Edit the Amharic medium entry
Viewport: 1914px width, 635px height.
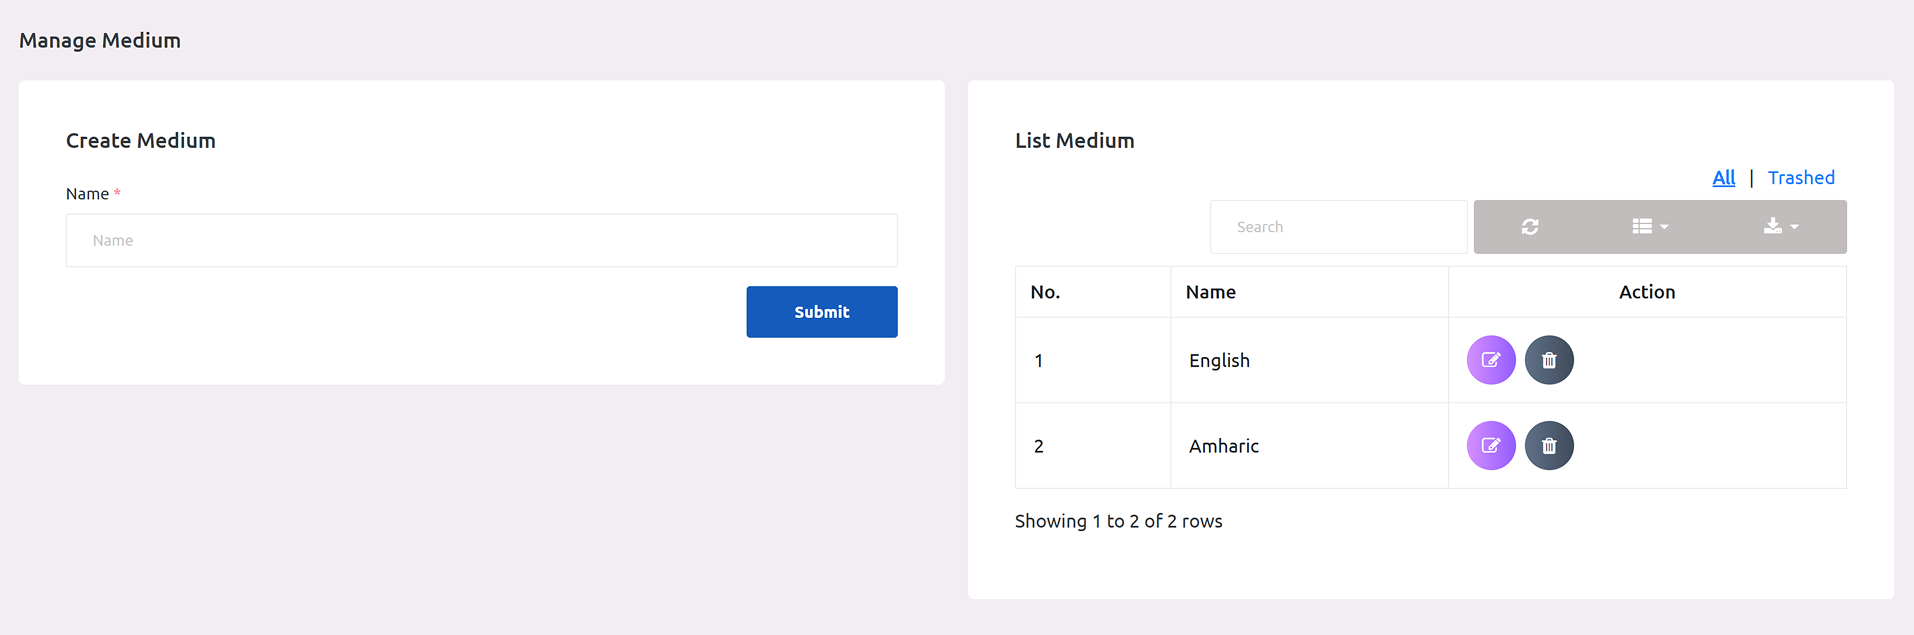pos(1490,446)
